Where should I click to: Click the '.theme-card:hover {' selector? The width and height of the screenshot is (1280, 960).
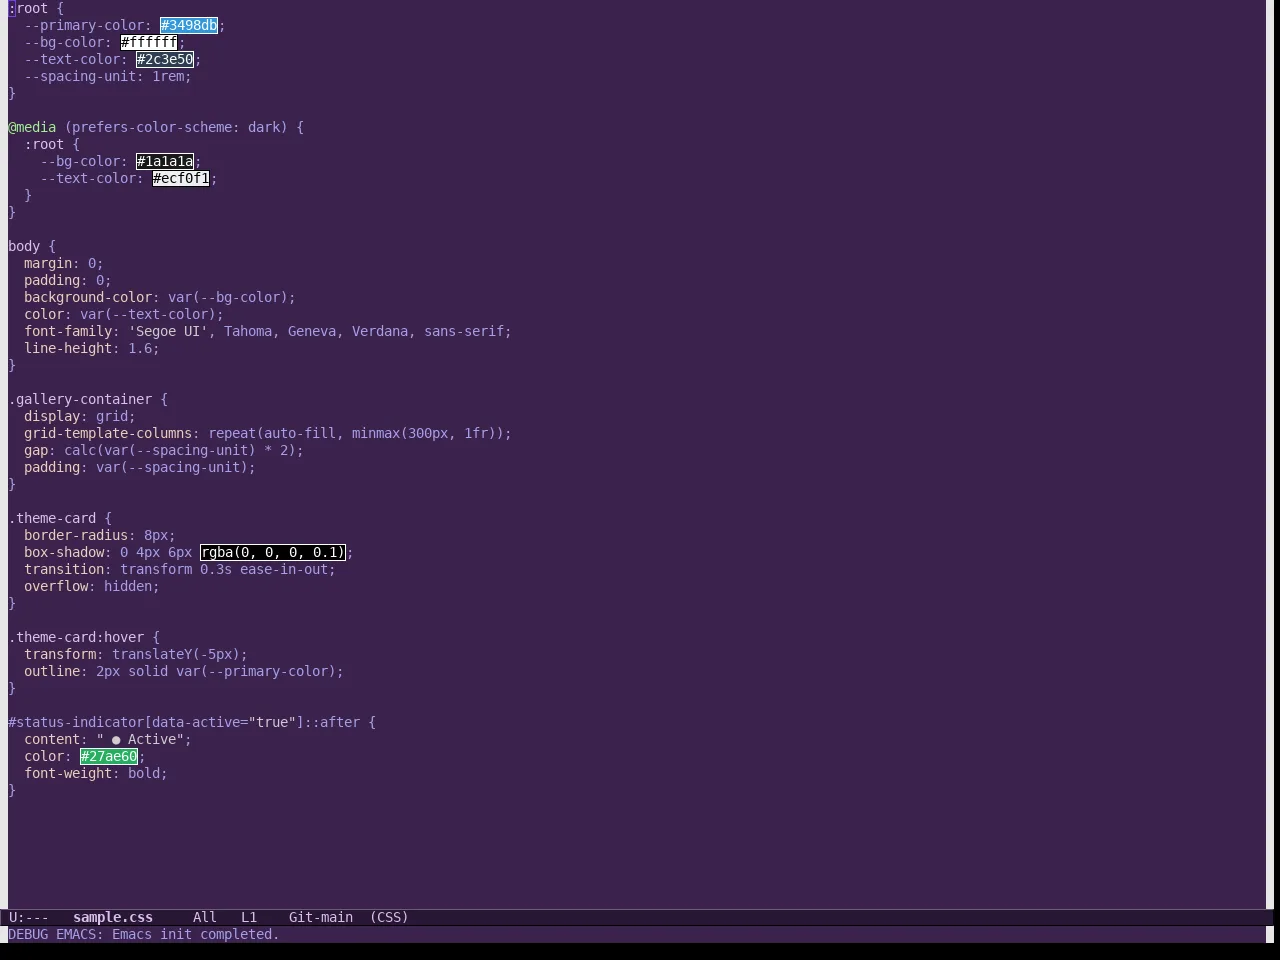84,637
